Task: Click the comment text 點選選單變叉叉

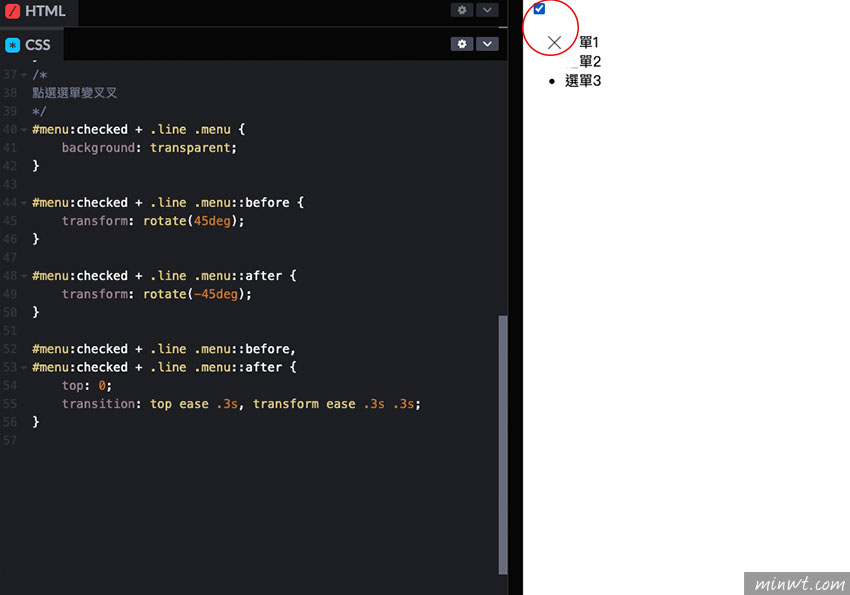Action: coord(75,93)
